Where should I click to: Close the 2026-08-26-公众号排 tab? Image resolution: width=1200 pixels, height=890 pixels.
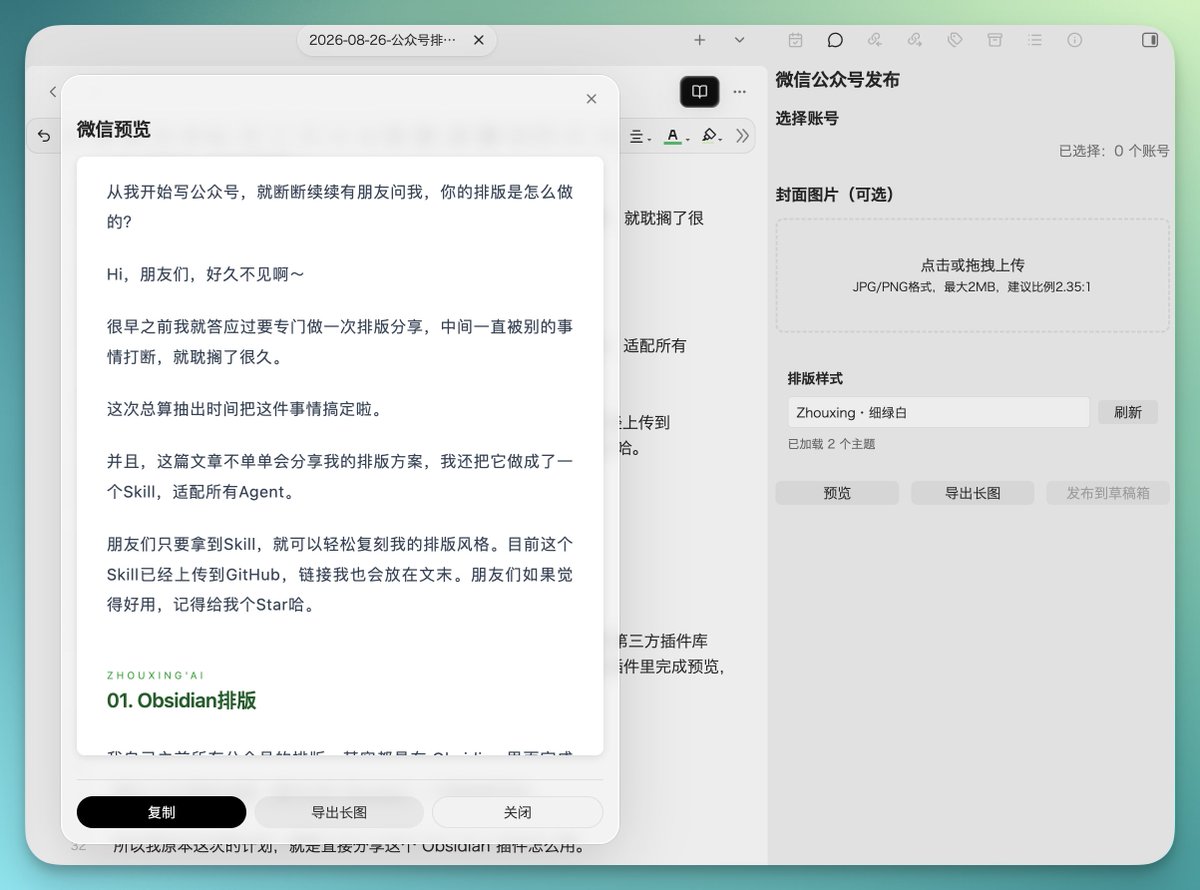point(478,40)
